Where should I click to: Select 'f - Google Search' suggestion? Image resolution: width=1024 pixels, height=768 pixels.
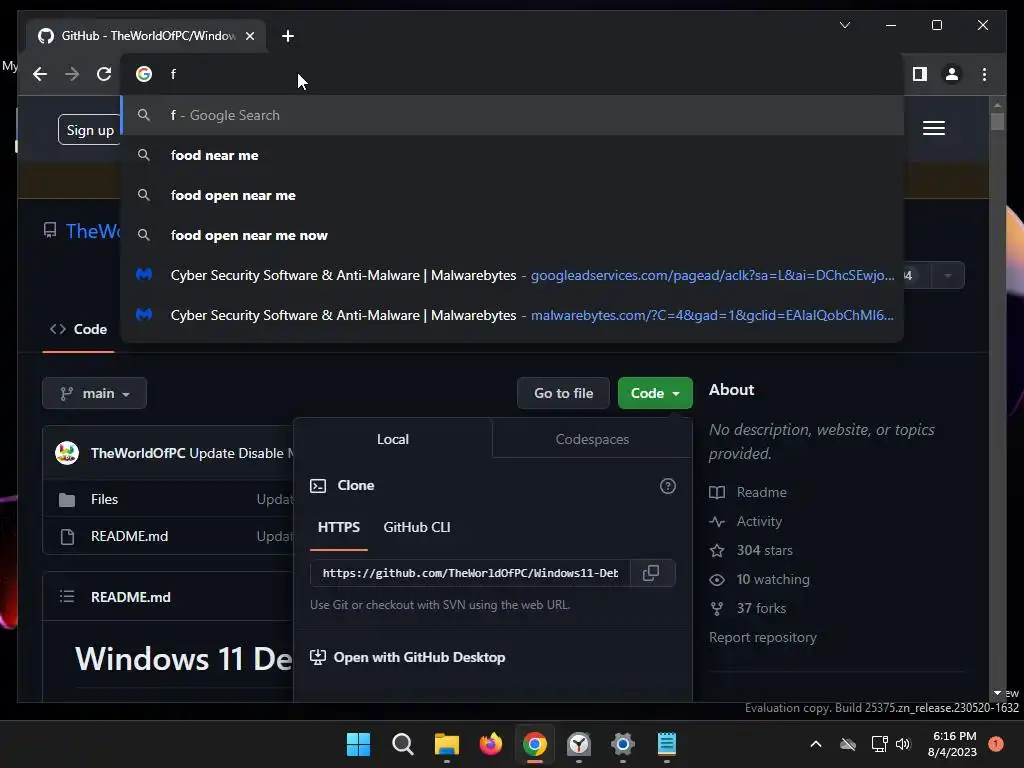(x=513, y=116)
